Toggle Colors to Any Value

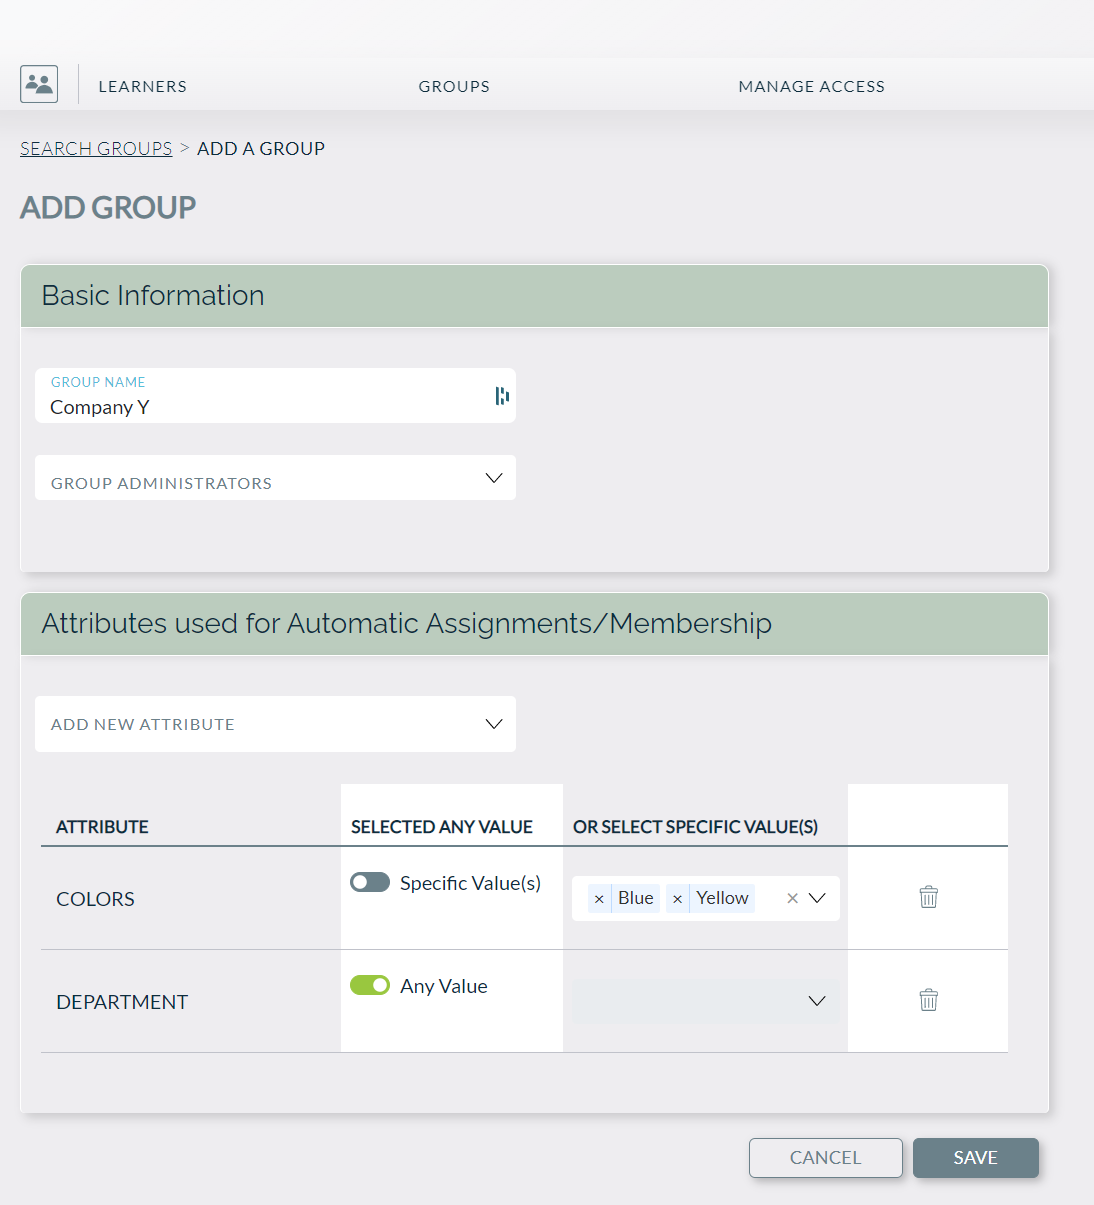tap(370, 882)
